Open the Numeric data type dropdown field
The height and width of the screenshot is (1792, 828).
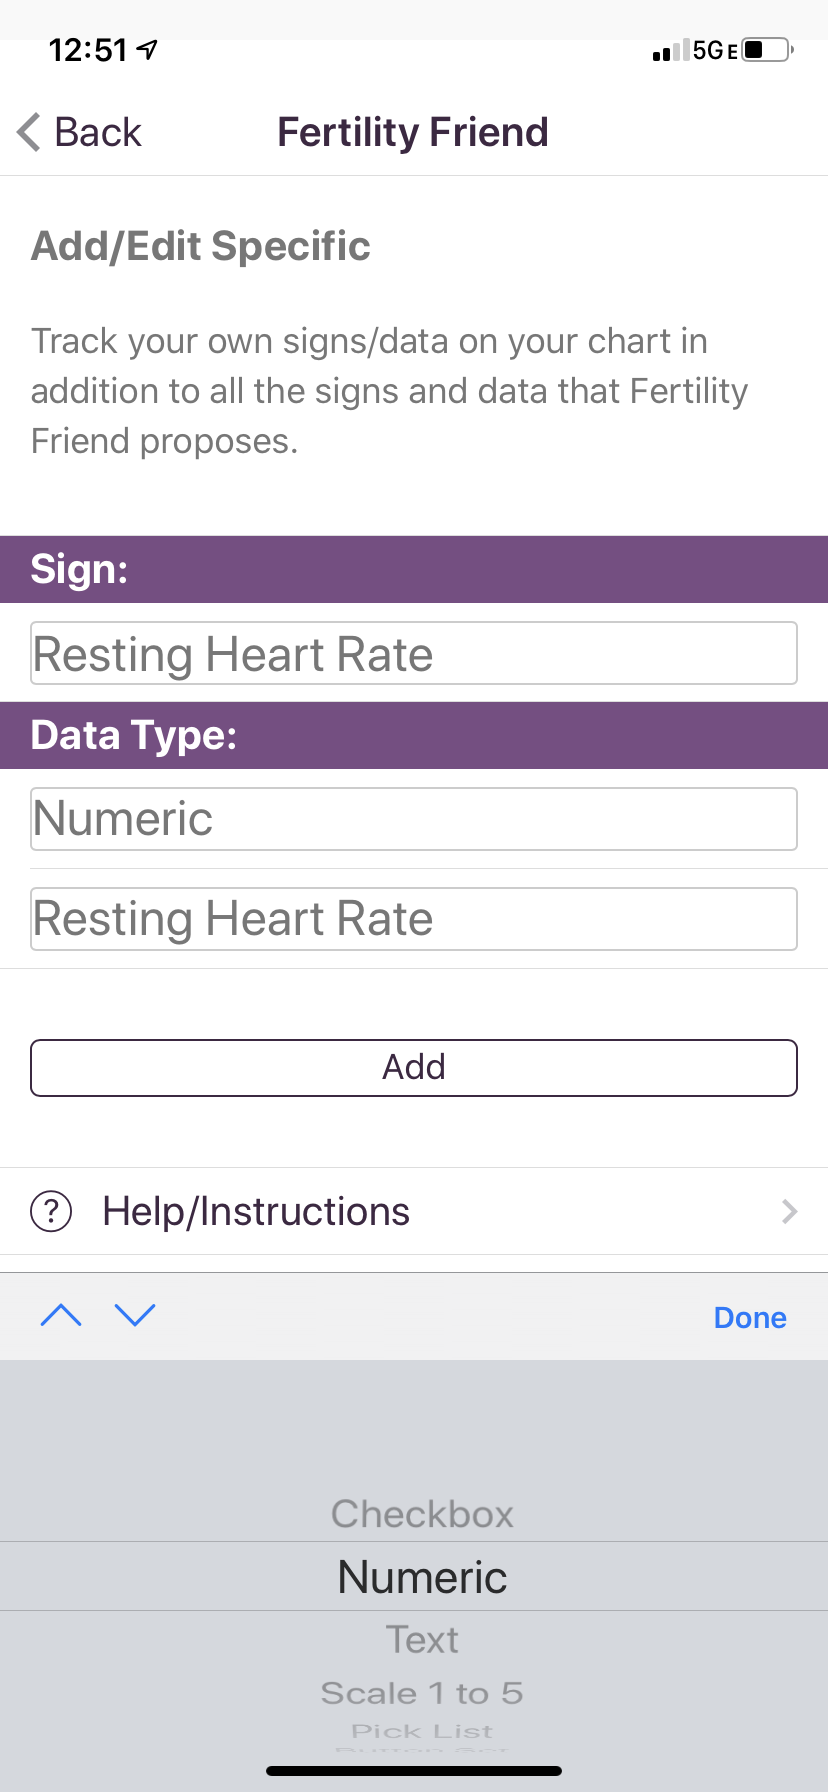click(x=414, y=819)
